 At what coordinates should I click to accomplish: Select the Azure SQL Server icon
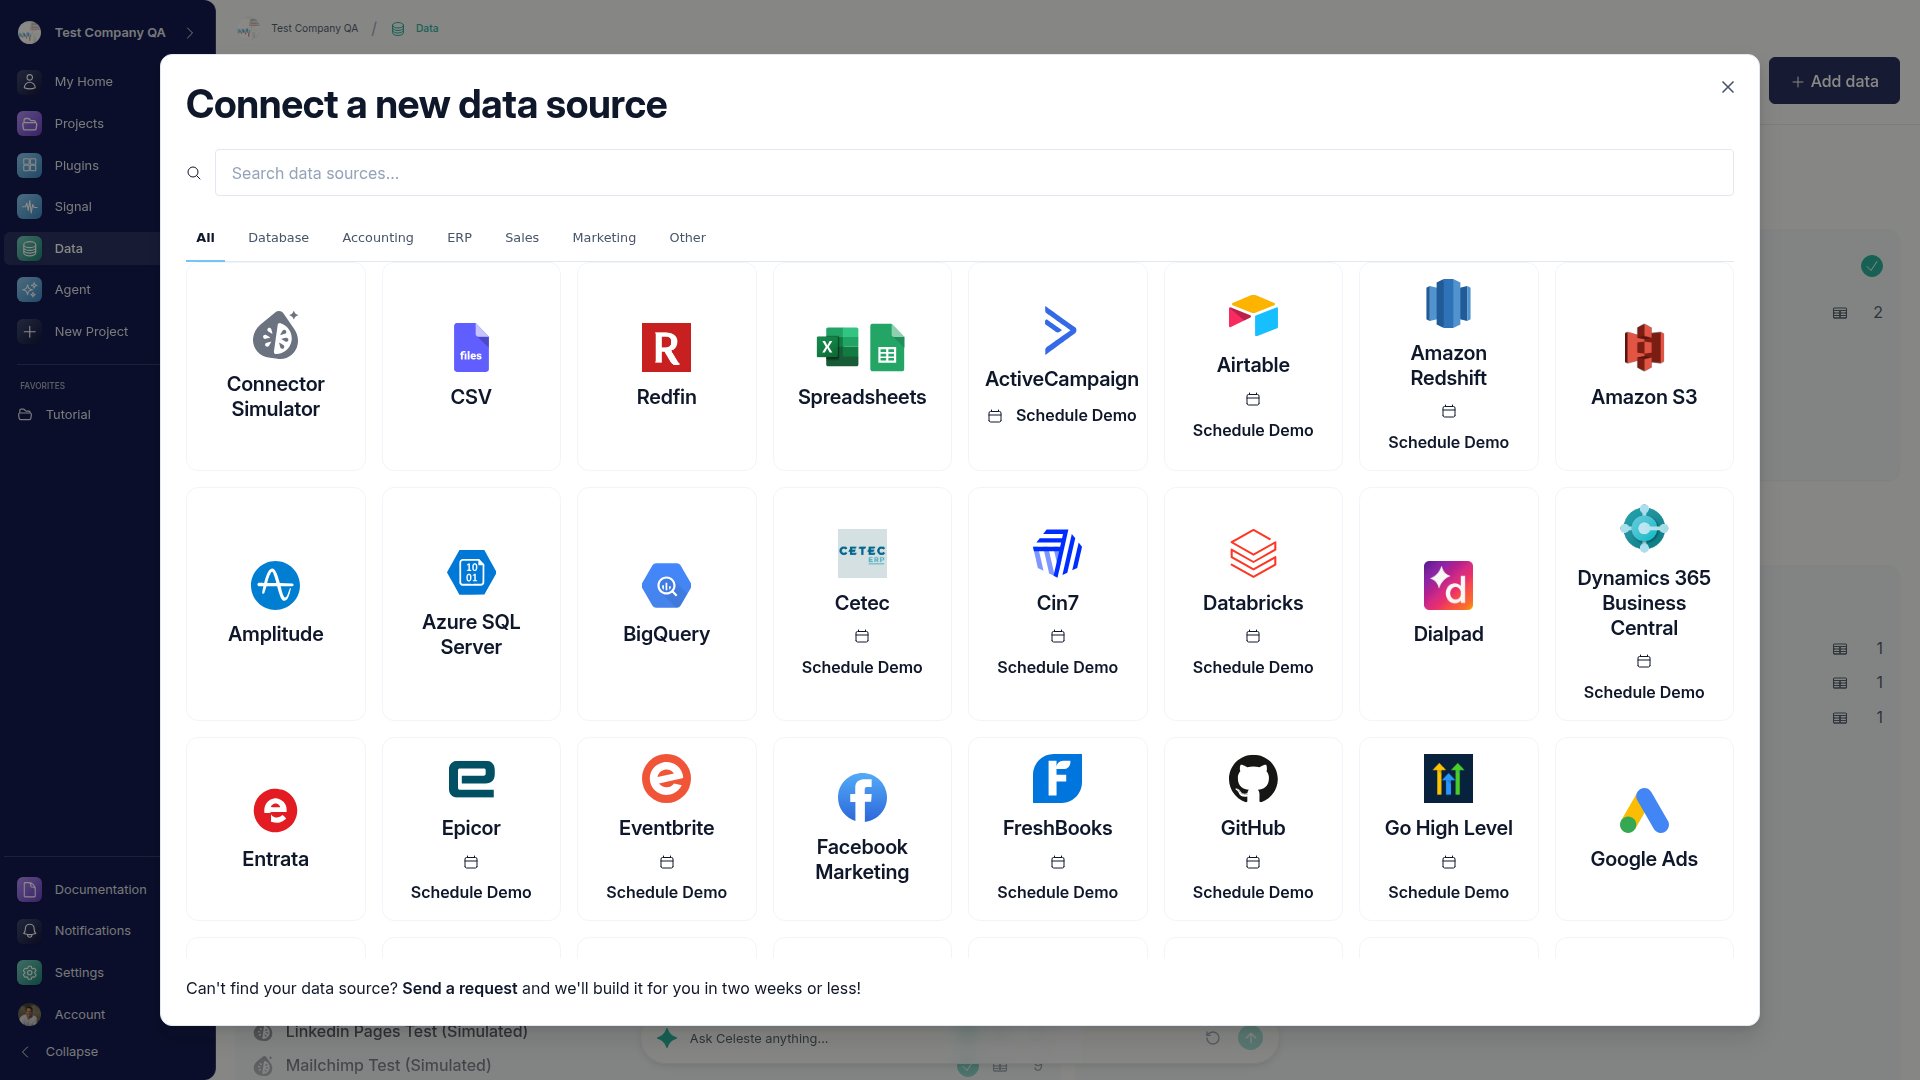[x=471, y=573]
